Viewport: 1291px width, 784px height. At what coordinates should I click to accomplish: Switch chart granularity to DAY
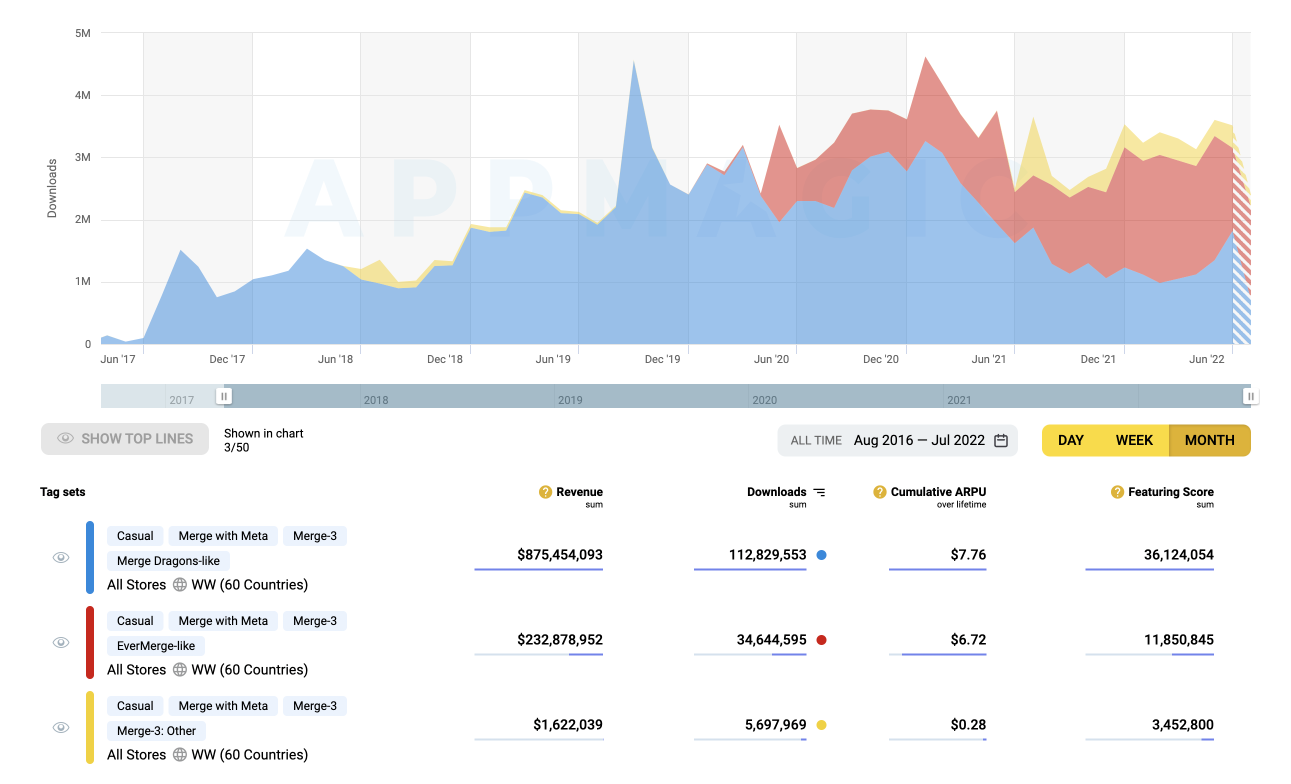pyautogui.click(x=1071, y=440)
